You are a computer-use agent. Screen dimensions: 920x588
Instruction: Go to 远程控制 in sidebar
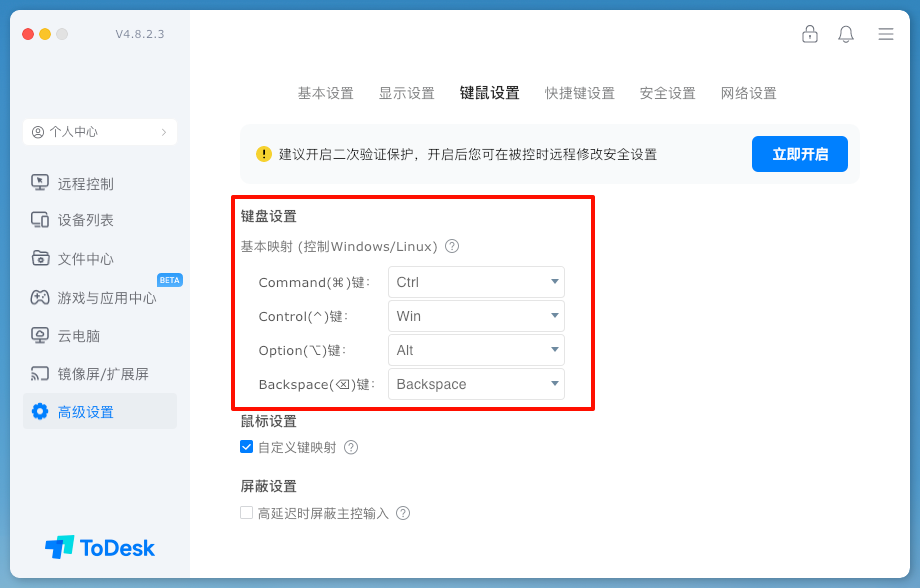(x=86, y=184)
